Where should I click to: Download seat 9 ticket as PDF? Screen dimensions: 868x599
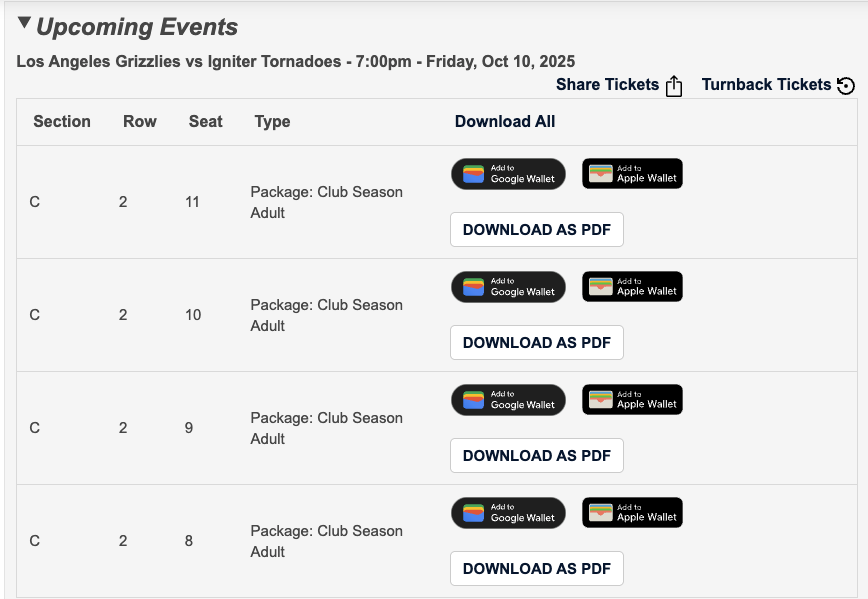point(537,456)
